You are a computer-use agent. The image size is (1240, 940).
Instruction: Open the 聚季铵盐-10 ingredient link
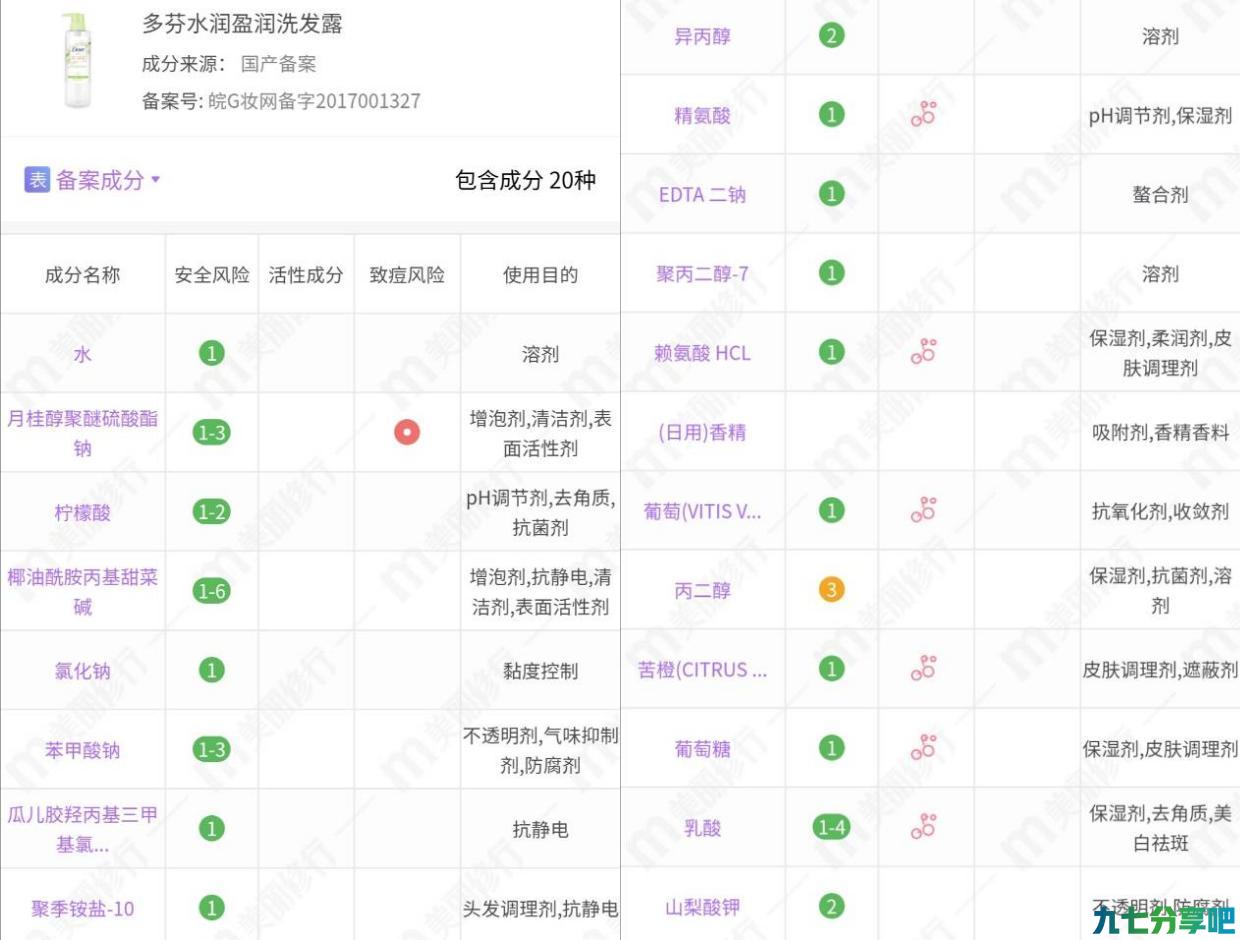pyautogui.click(x=82, y=908)
